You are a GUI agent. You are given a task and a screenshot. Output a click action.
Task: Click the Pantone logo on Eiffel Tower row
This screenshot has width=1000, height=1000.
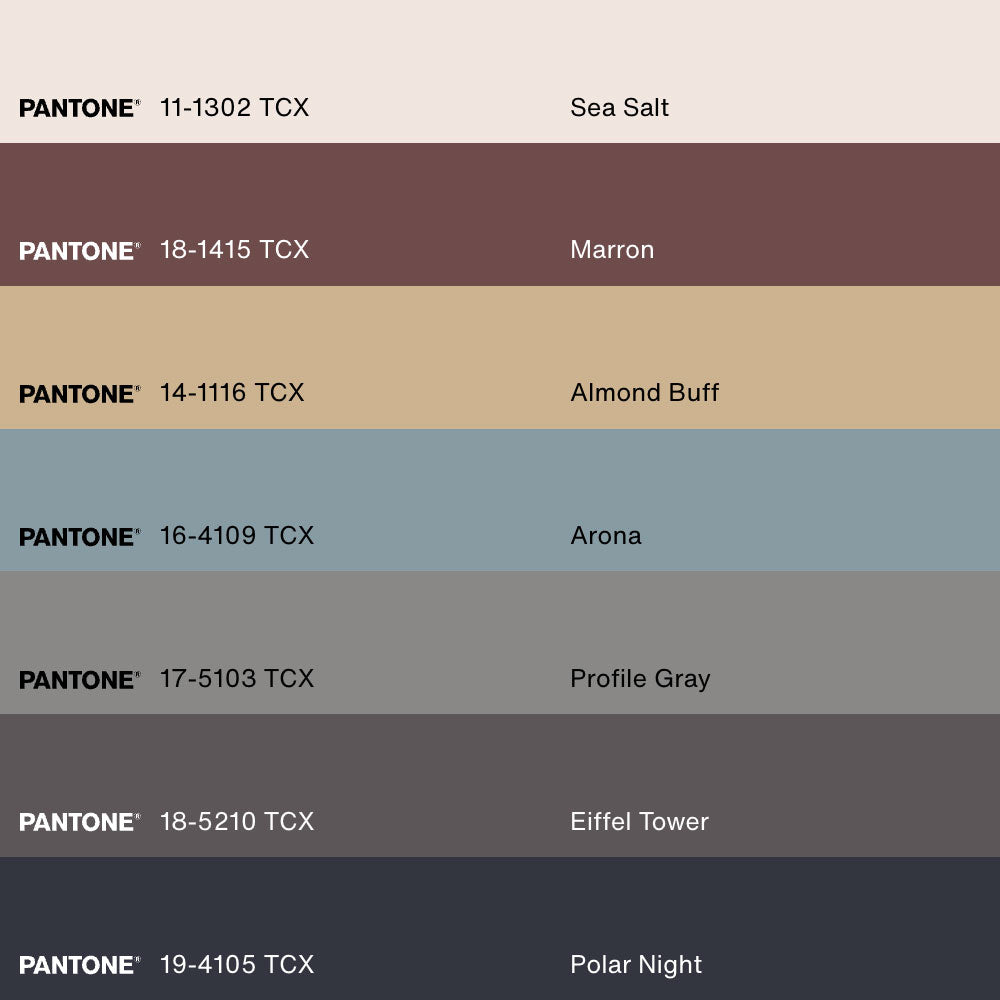pos(79,822)
